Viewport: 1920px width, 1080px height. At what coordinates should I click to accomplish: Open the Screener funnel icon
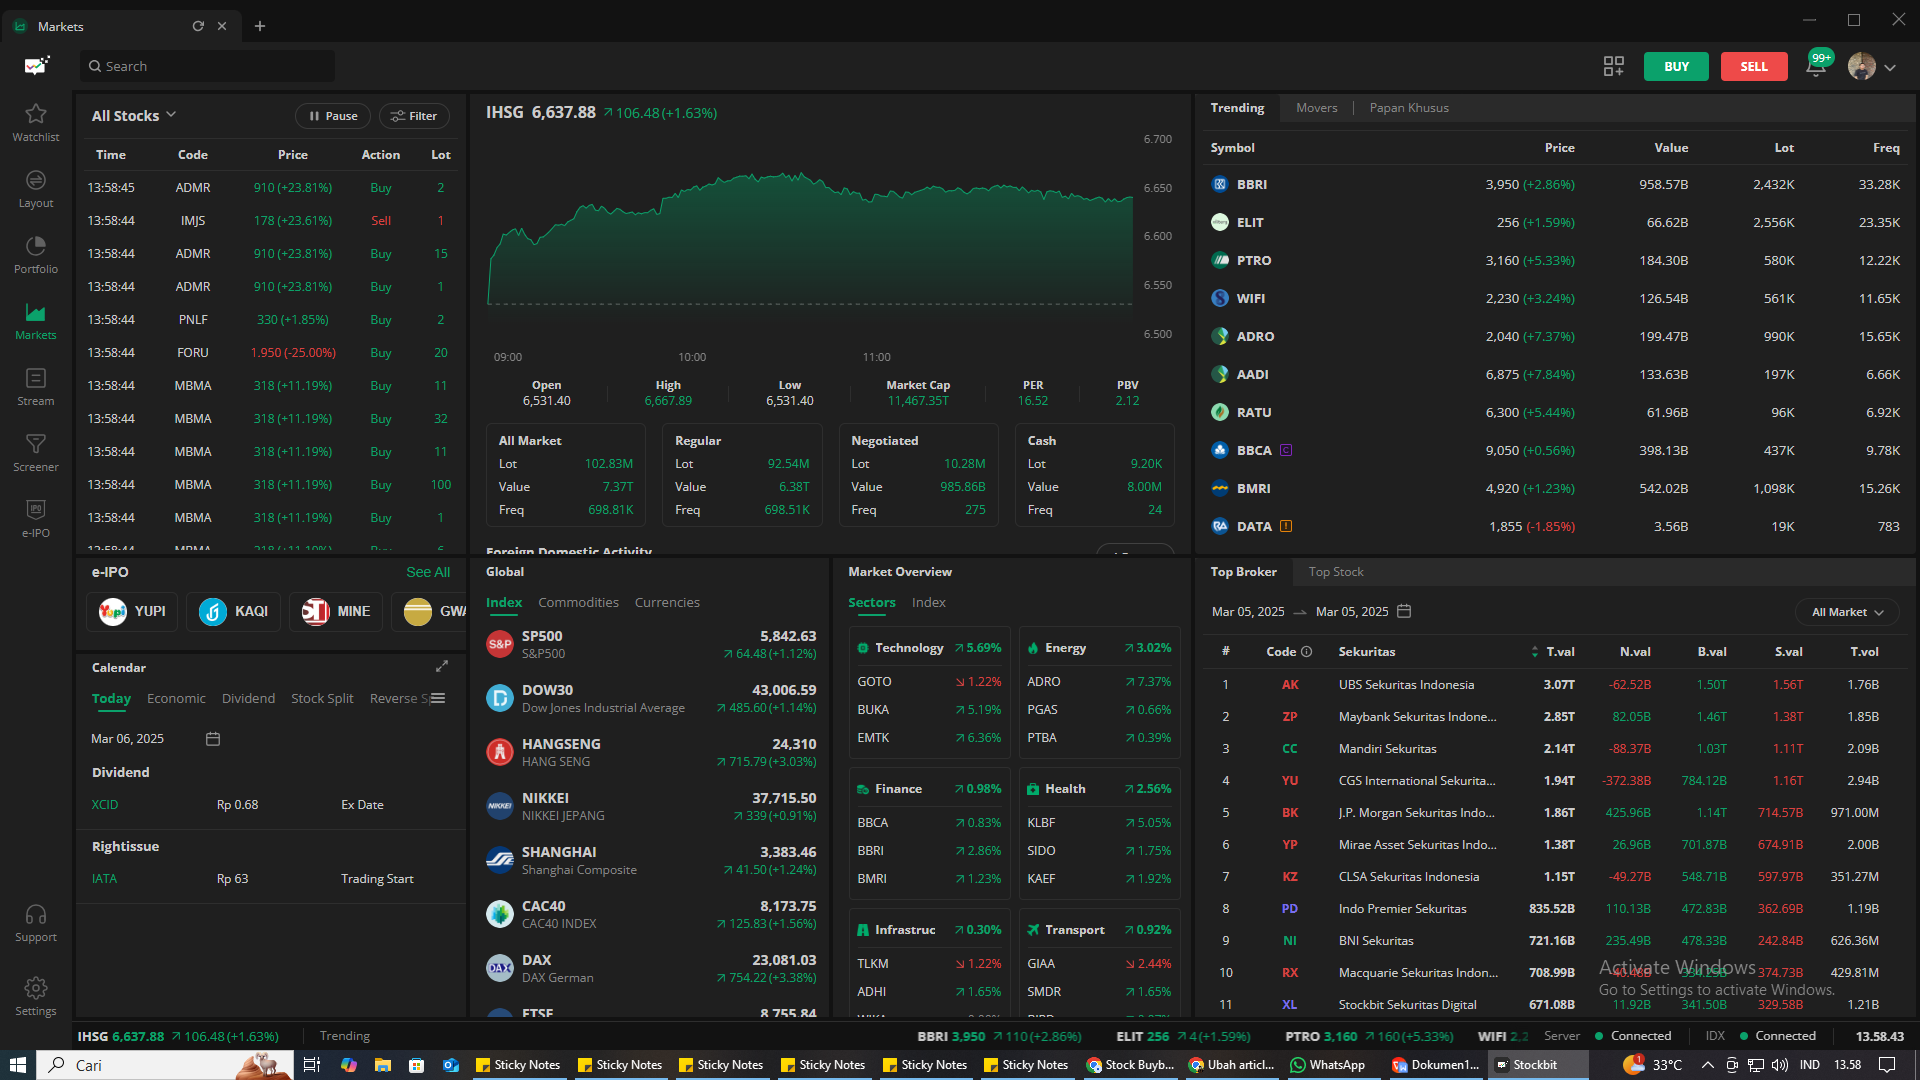coord(36,444)
